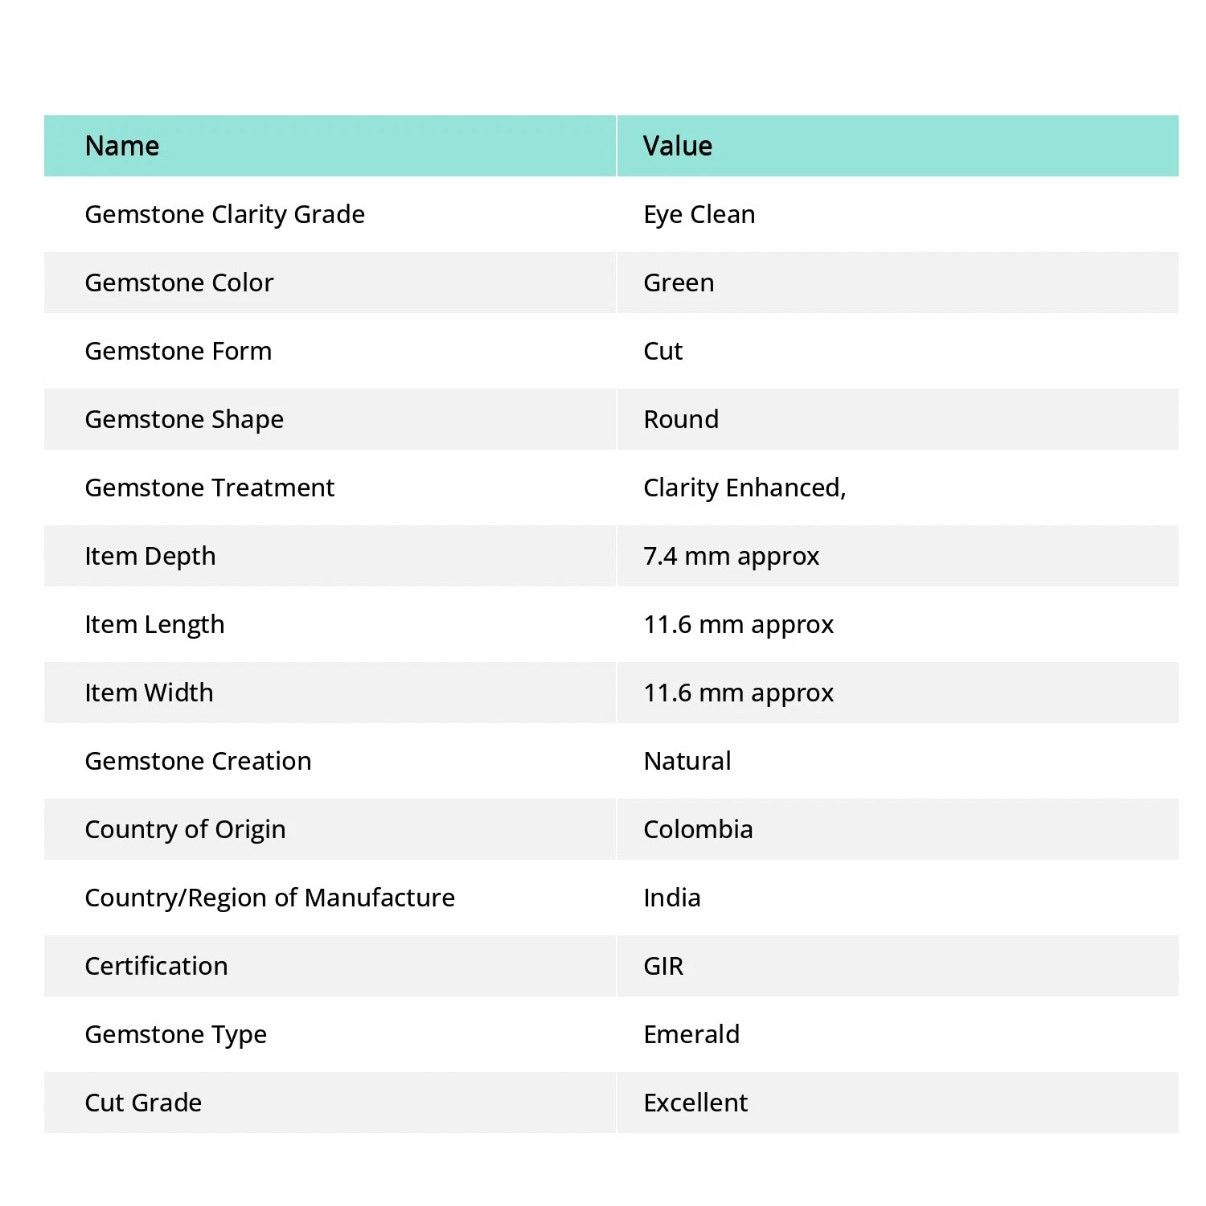1206x1206 pixels.
Task: Click the Value column header
Action: pyautogui.click(x=677, y=146)
